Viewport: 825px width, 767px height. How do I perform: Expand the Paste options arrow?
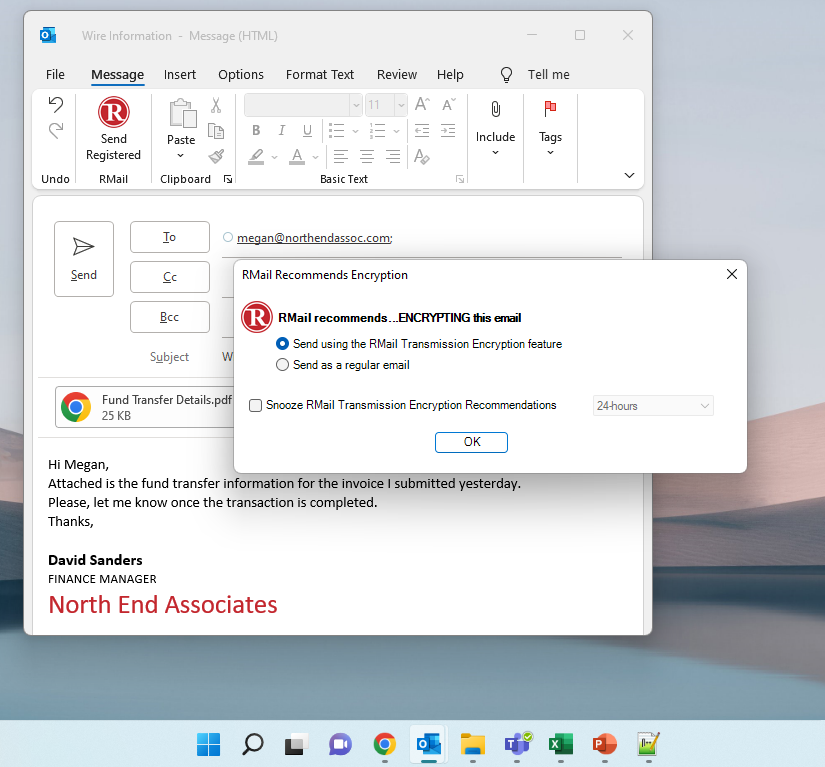[181, 156]
